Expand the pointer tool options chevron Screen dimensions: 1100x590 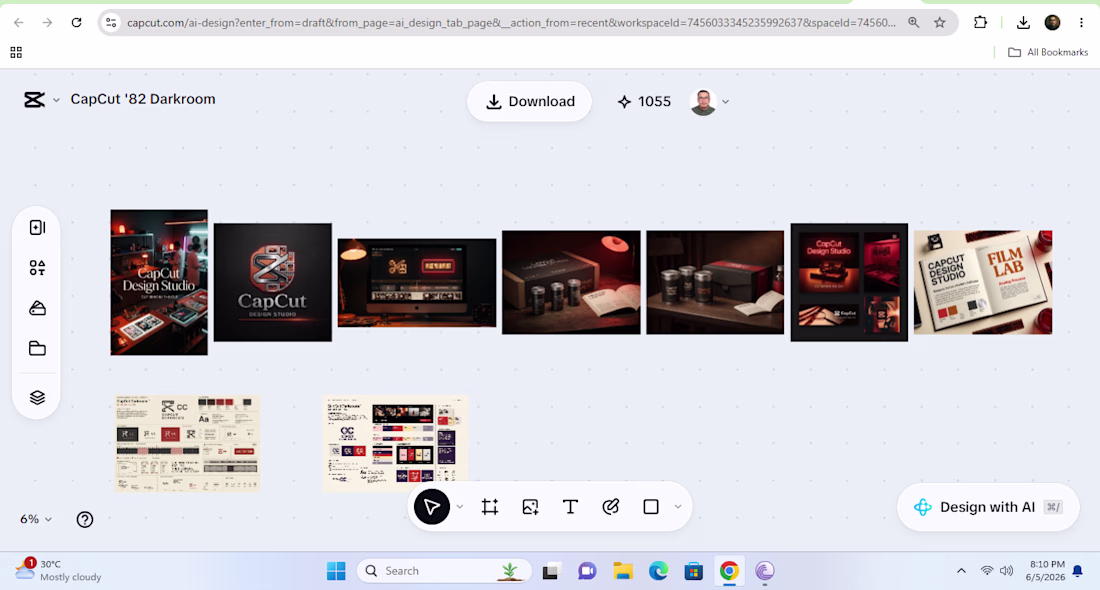point(460,507)
